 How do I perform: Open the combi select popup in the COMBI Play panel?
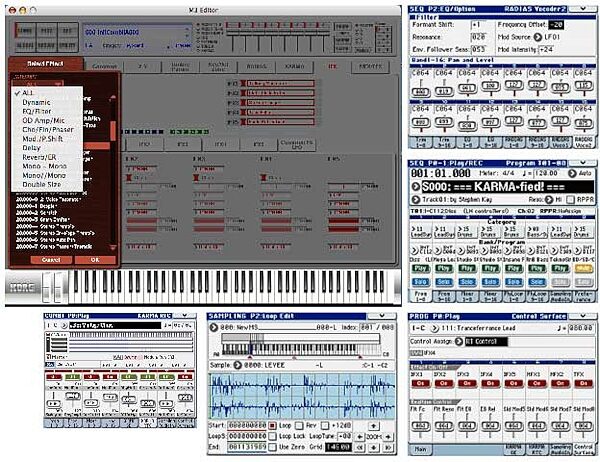click(x=64, y=325)
